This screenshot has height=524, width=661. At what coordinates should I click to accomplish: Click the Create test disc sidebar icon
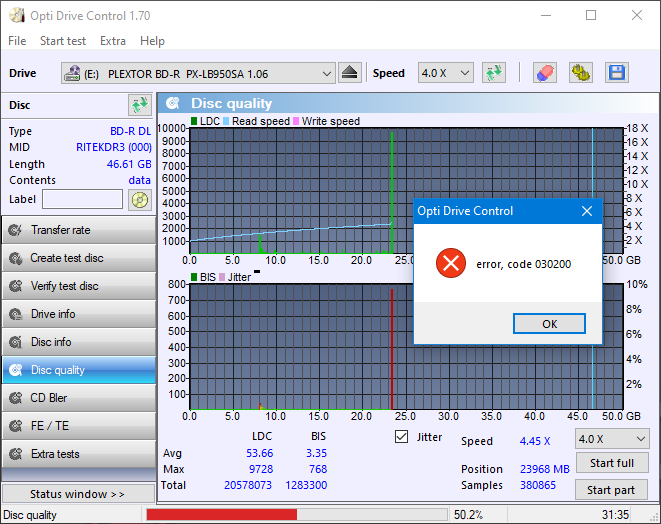pos(16,258)
